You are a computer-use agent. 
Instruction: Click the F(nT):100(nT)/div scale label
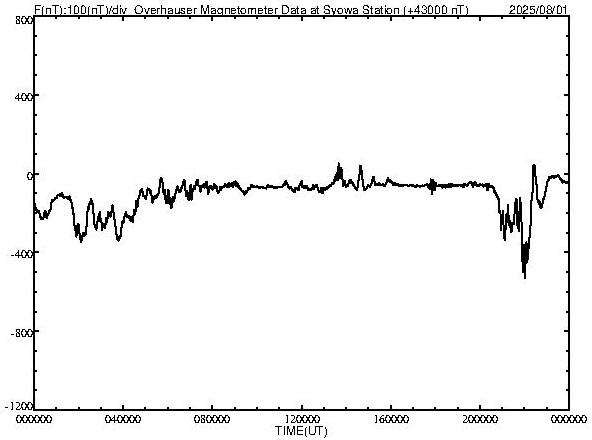[x=80, y=9]
